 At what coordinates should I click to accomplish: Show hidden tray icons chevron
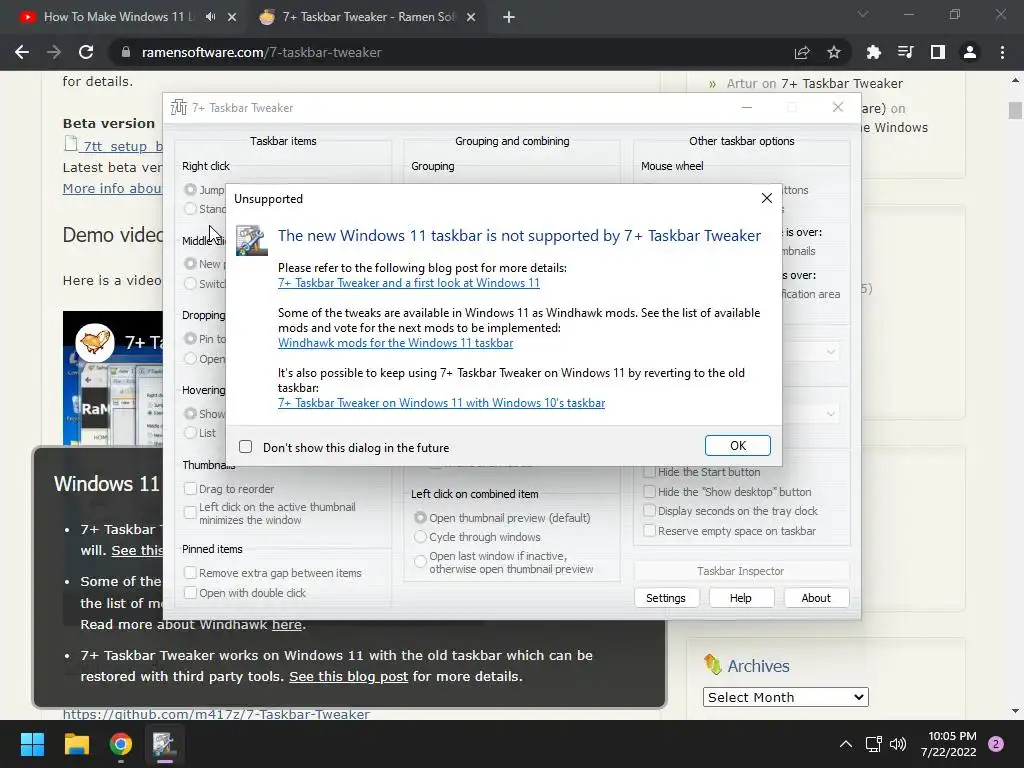pyautogui.click(x=846, y=744)
